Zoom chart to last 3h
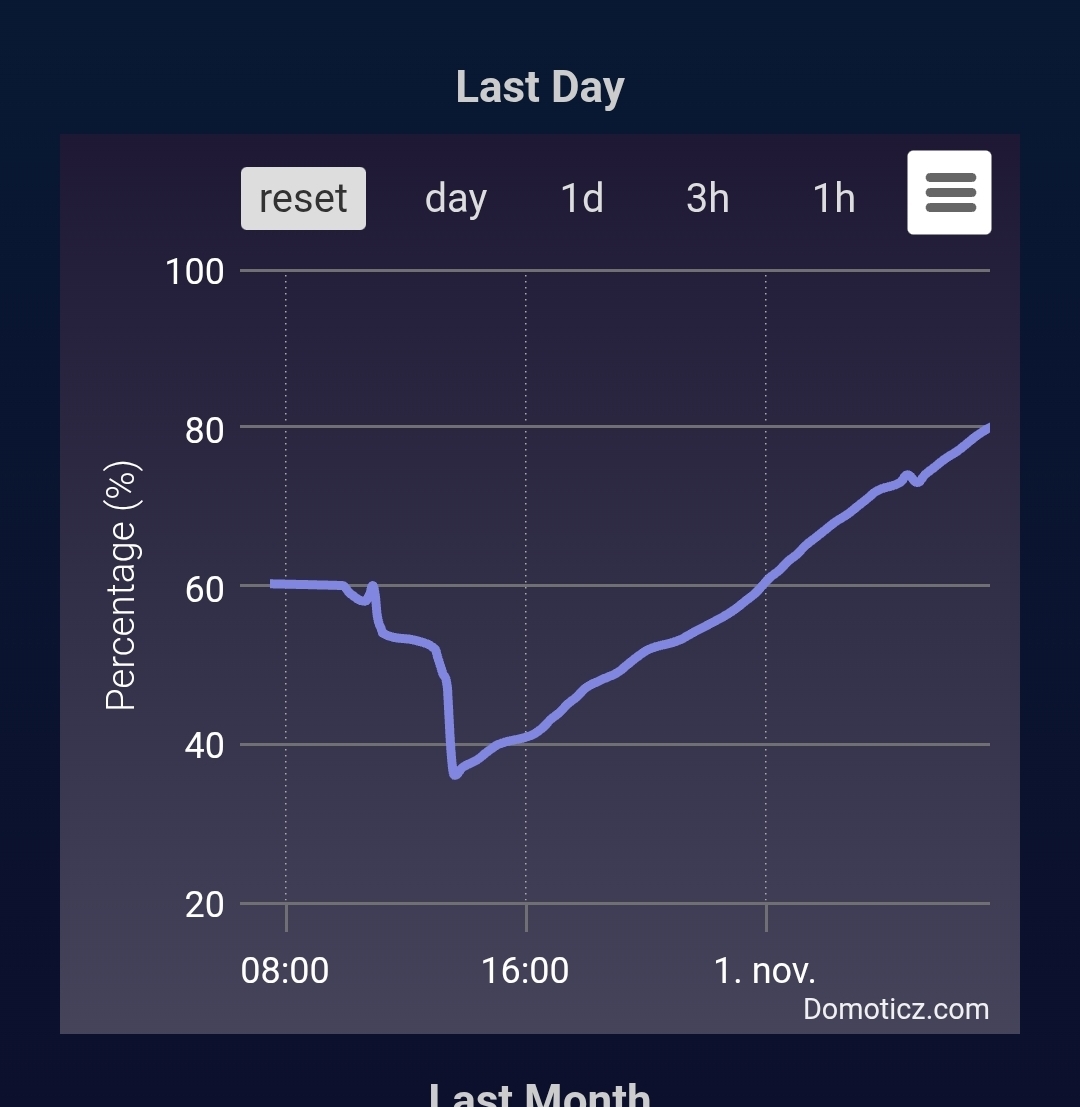 coord(707,198)
